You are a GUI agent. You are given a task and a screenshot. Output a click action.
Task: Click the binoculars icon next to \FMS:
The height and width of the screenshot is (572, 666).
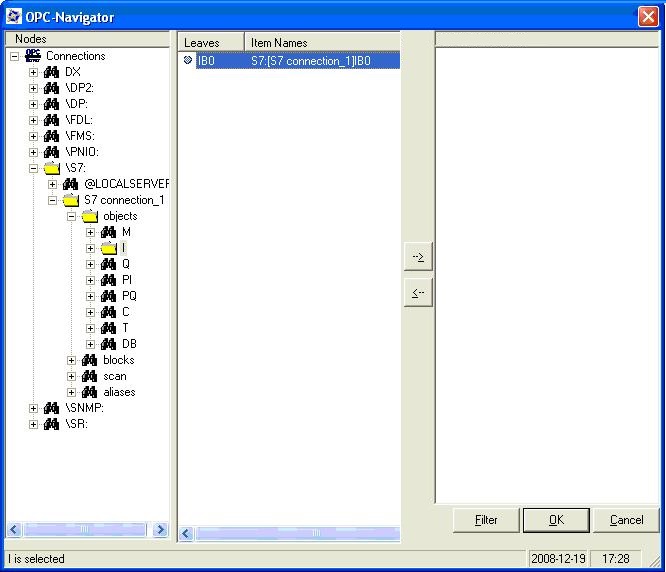51,136
